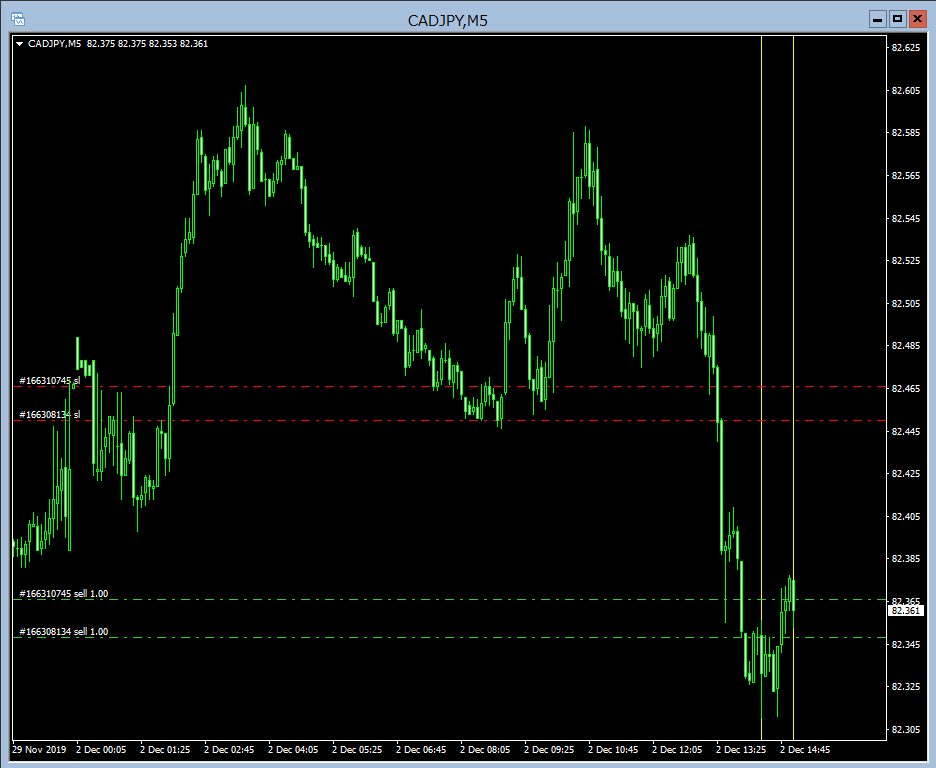The height and width of the screenshot is (768, 936).
Task: Click the 29 Nov 2019 date label
Action: click(x=39, y=750)
